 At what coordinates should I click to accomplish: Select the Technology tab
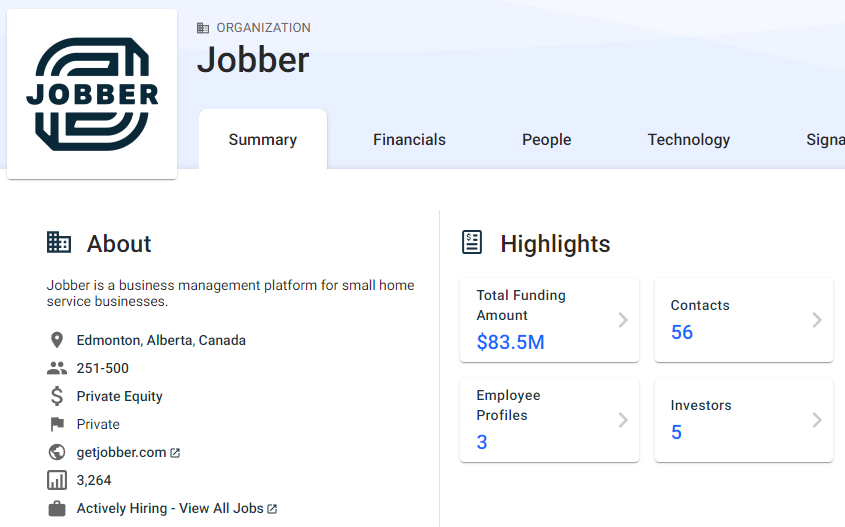[688, 140]
